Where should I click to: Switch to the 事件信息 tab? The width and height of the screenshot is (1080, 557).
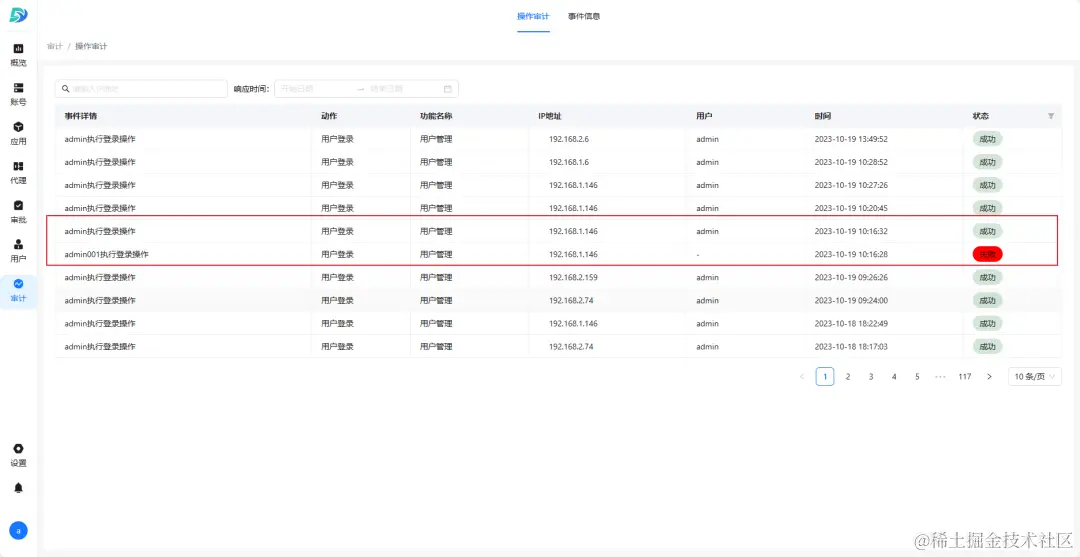[583, 16]
